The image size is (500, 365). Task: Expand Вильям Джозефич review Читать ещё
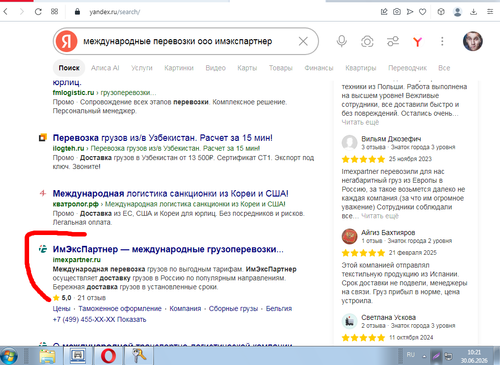click(x=380, y=216)
